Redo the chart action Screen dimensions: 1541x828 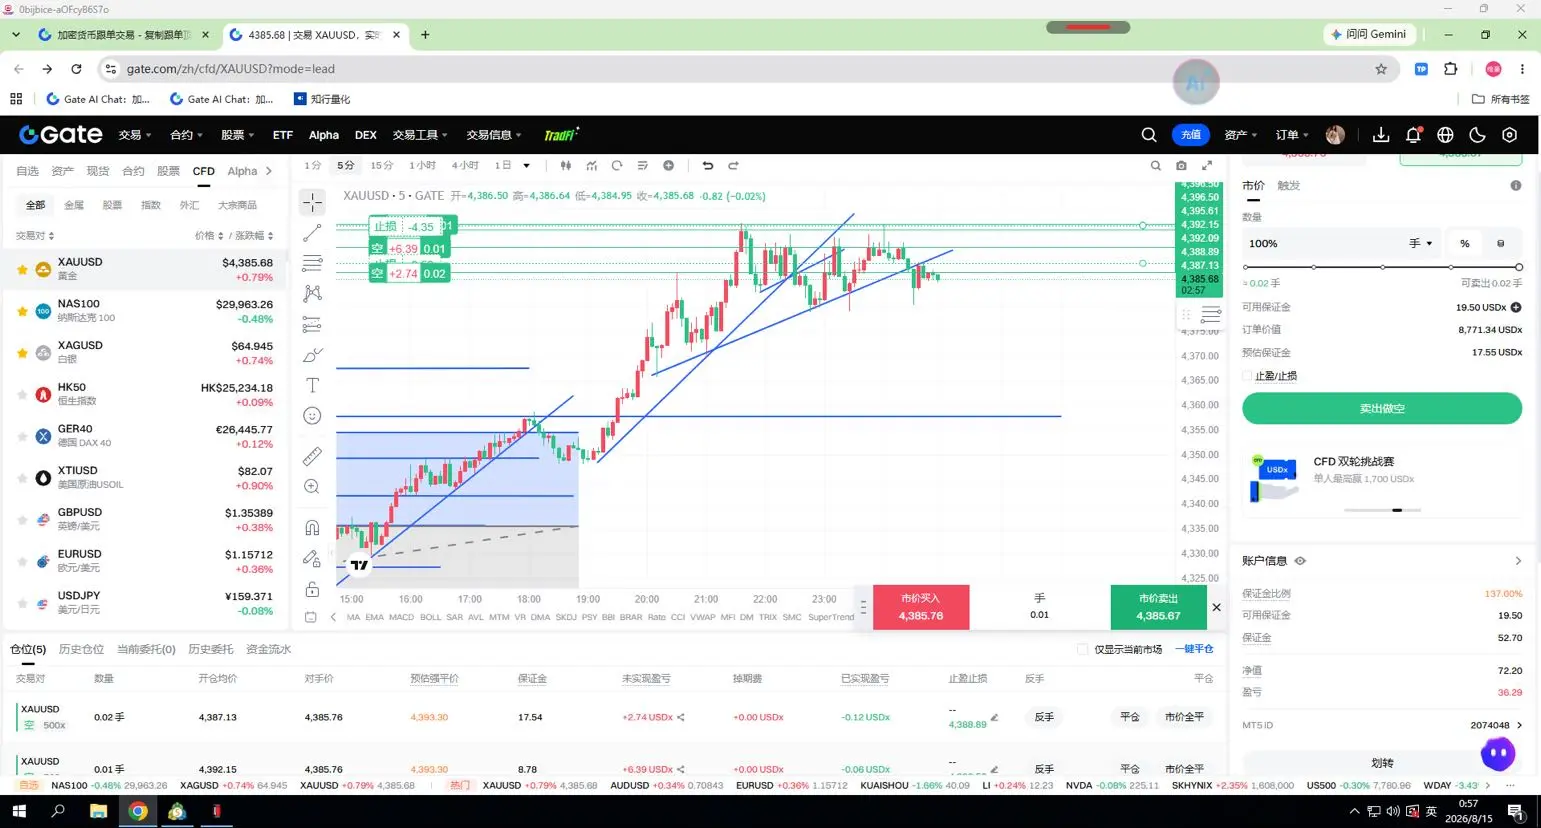[x=733, y=166]
